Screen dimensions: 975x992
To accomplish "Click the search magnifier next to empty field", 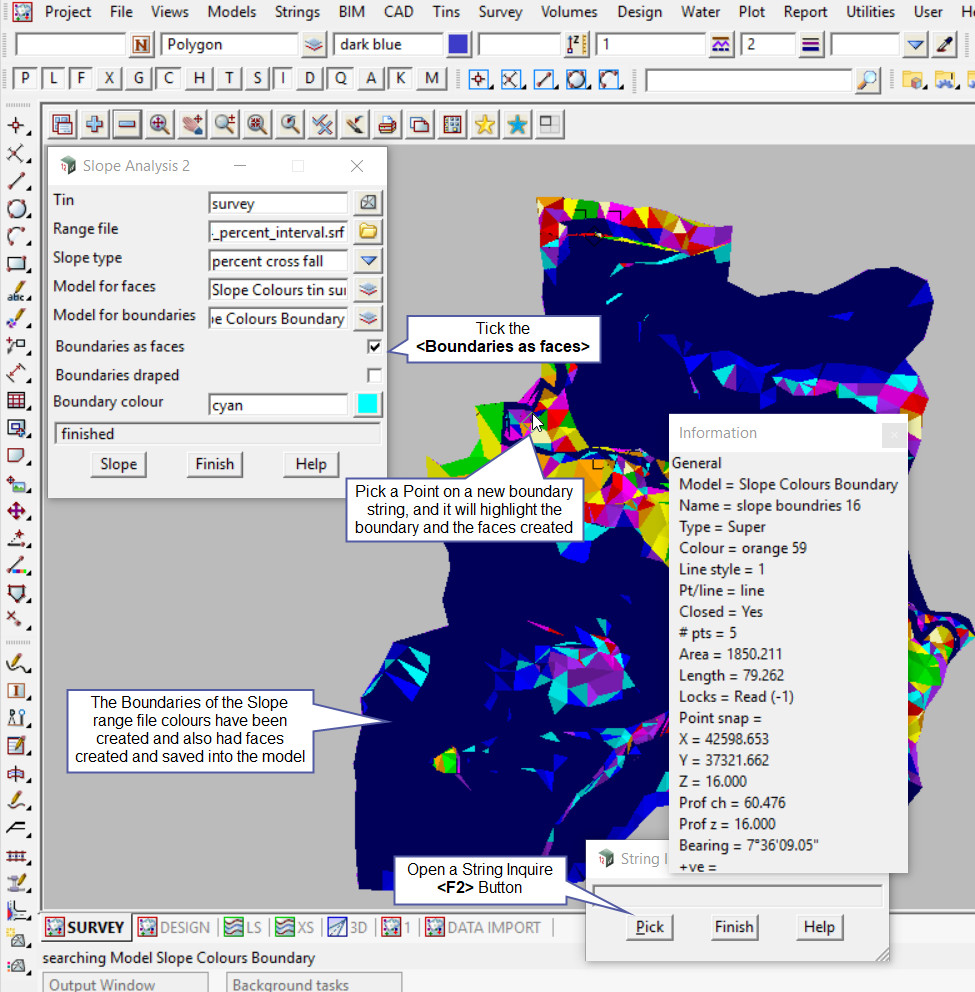I will [868, 80].
